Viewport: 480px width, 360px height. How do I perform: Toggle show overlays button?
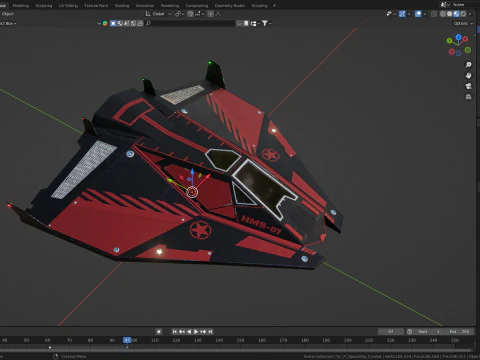(418, 14)
